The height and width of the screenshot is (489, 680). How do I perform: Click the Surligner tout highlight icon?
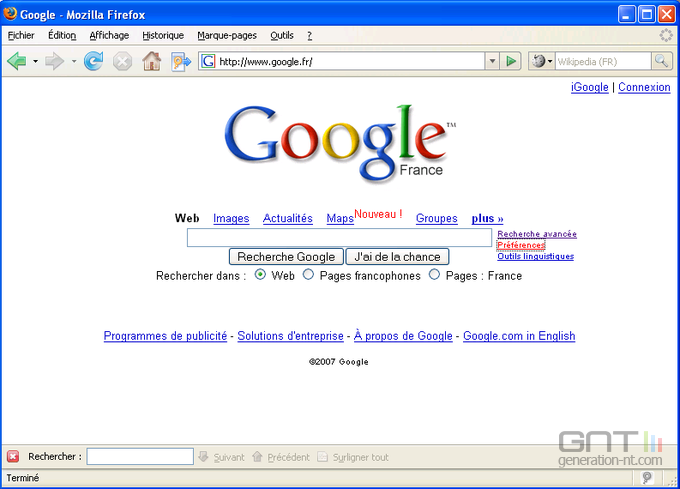(322, 456)
